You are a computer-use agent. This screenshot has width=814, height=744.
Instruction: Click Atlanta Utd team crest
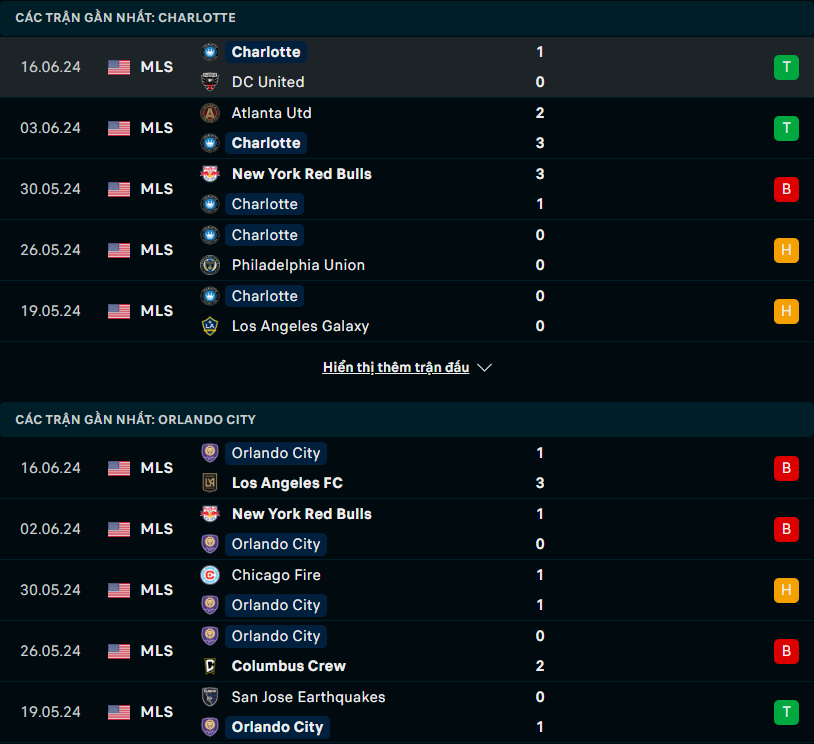click(210, 113)
